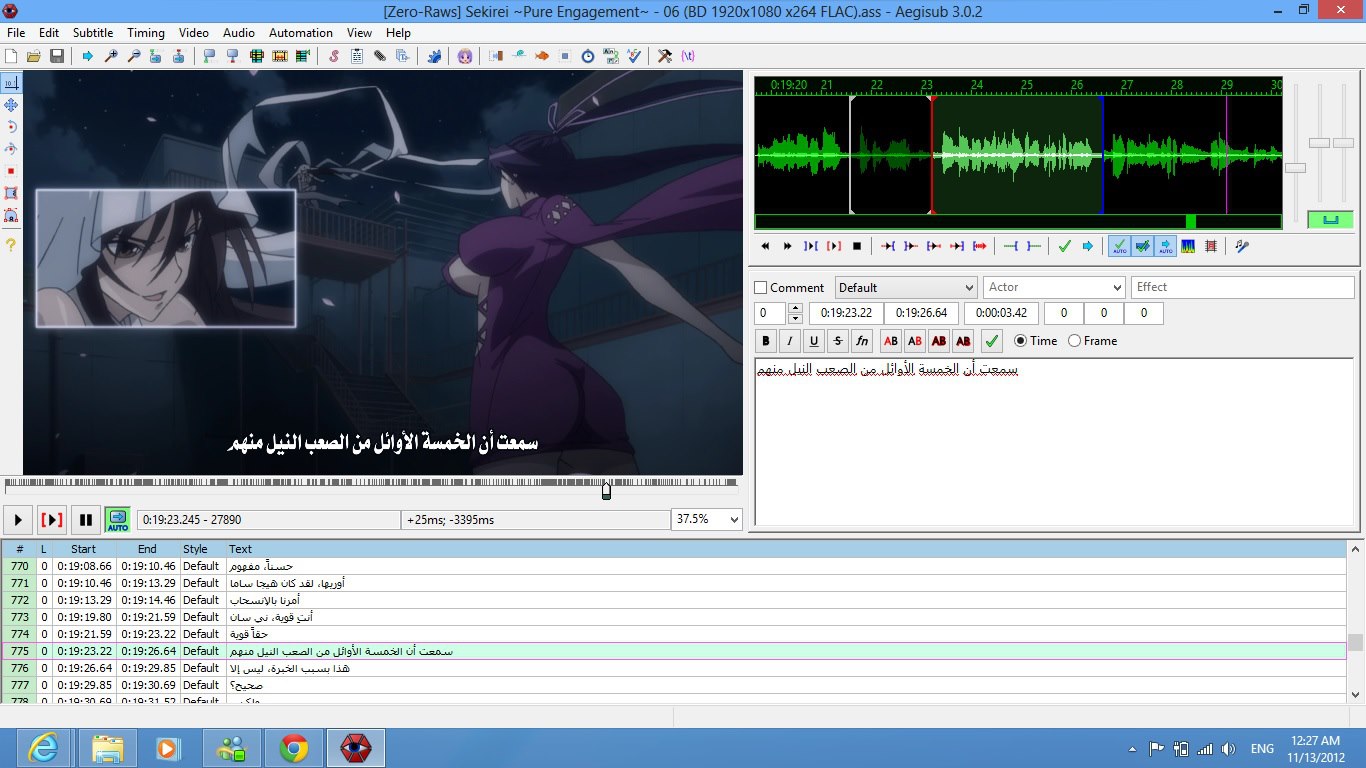The height and width of the screenshot is (768, 1366).
Task: Open the Styles Manager (pink S icon)
Action: [x=334, y=56]
